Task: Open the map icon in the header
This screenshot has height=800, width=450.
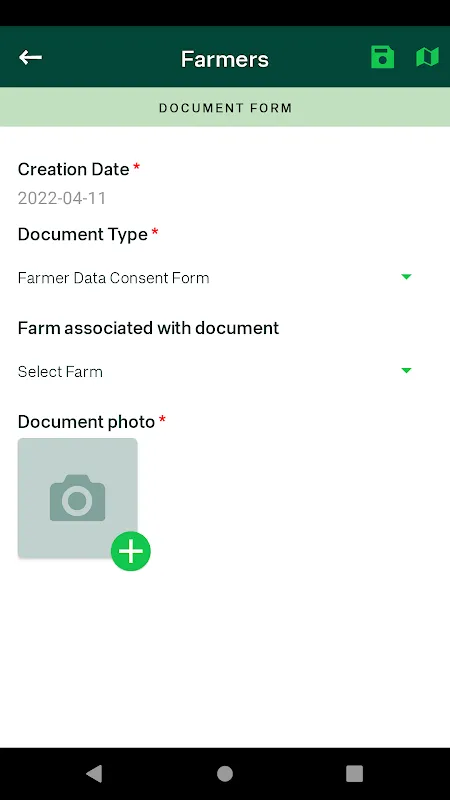Action: (427, 57)
